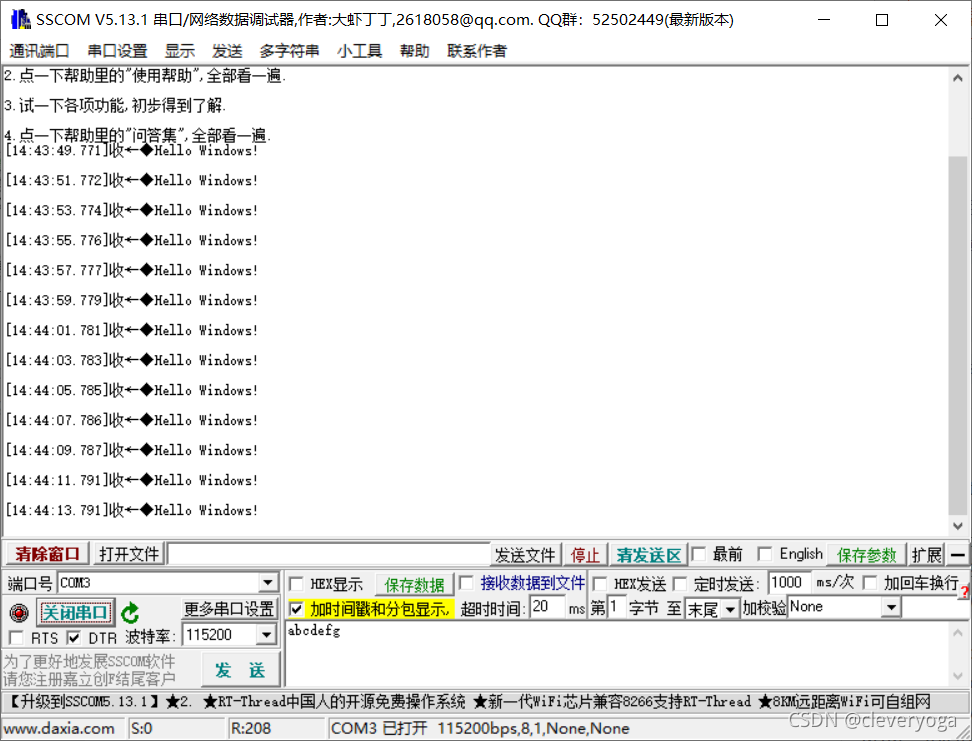This screenshot has height=741, width=972.
Task: Click the red port status indicator icon
Action: 18,613
